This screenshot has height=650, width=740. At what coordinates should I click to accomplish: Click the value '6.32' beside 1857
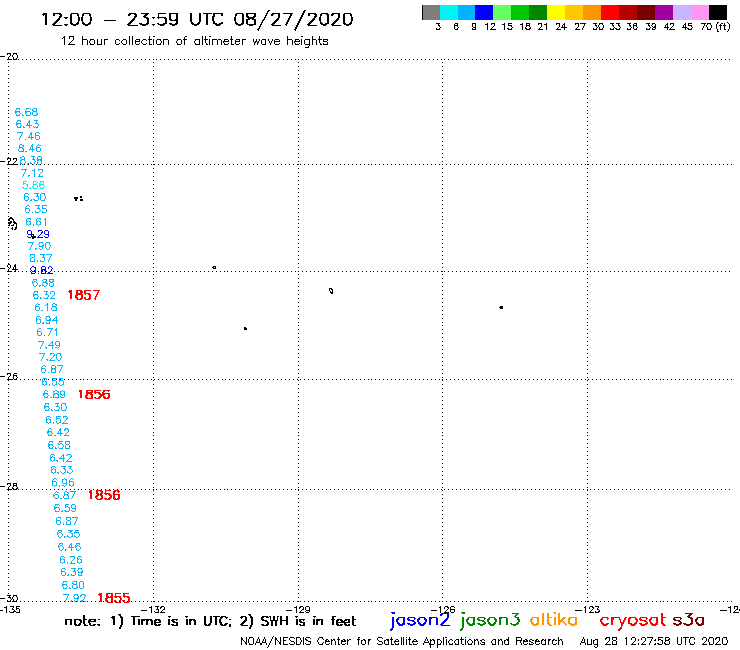tap(44, 295)
